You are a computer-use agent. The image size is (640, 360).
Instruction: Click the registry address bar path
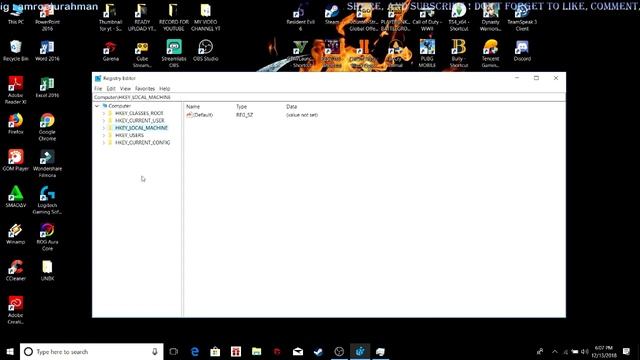[329, 98]
